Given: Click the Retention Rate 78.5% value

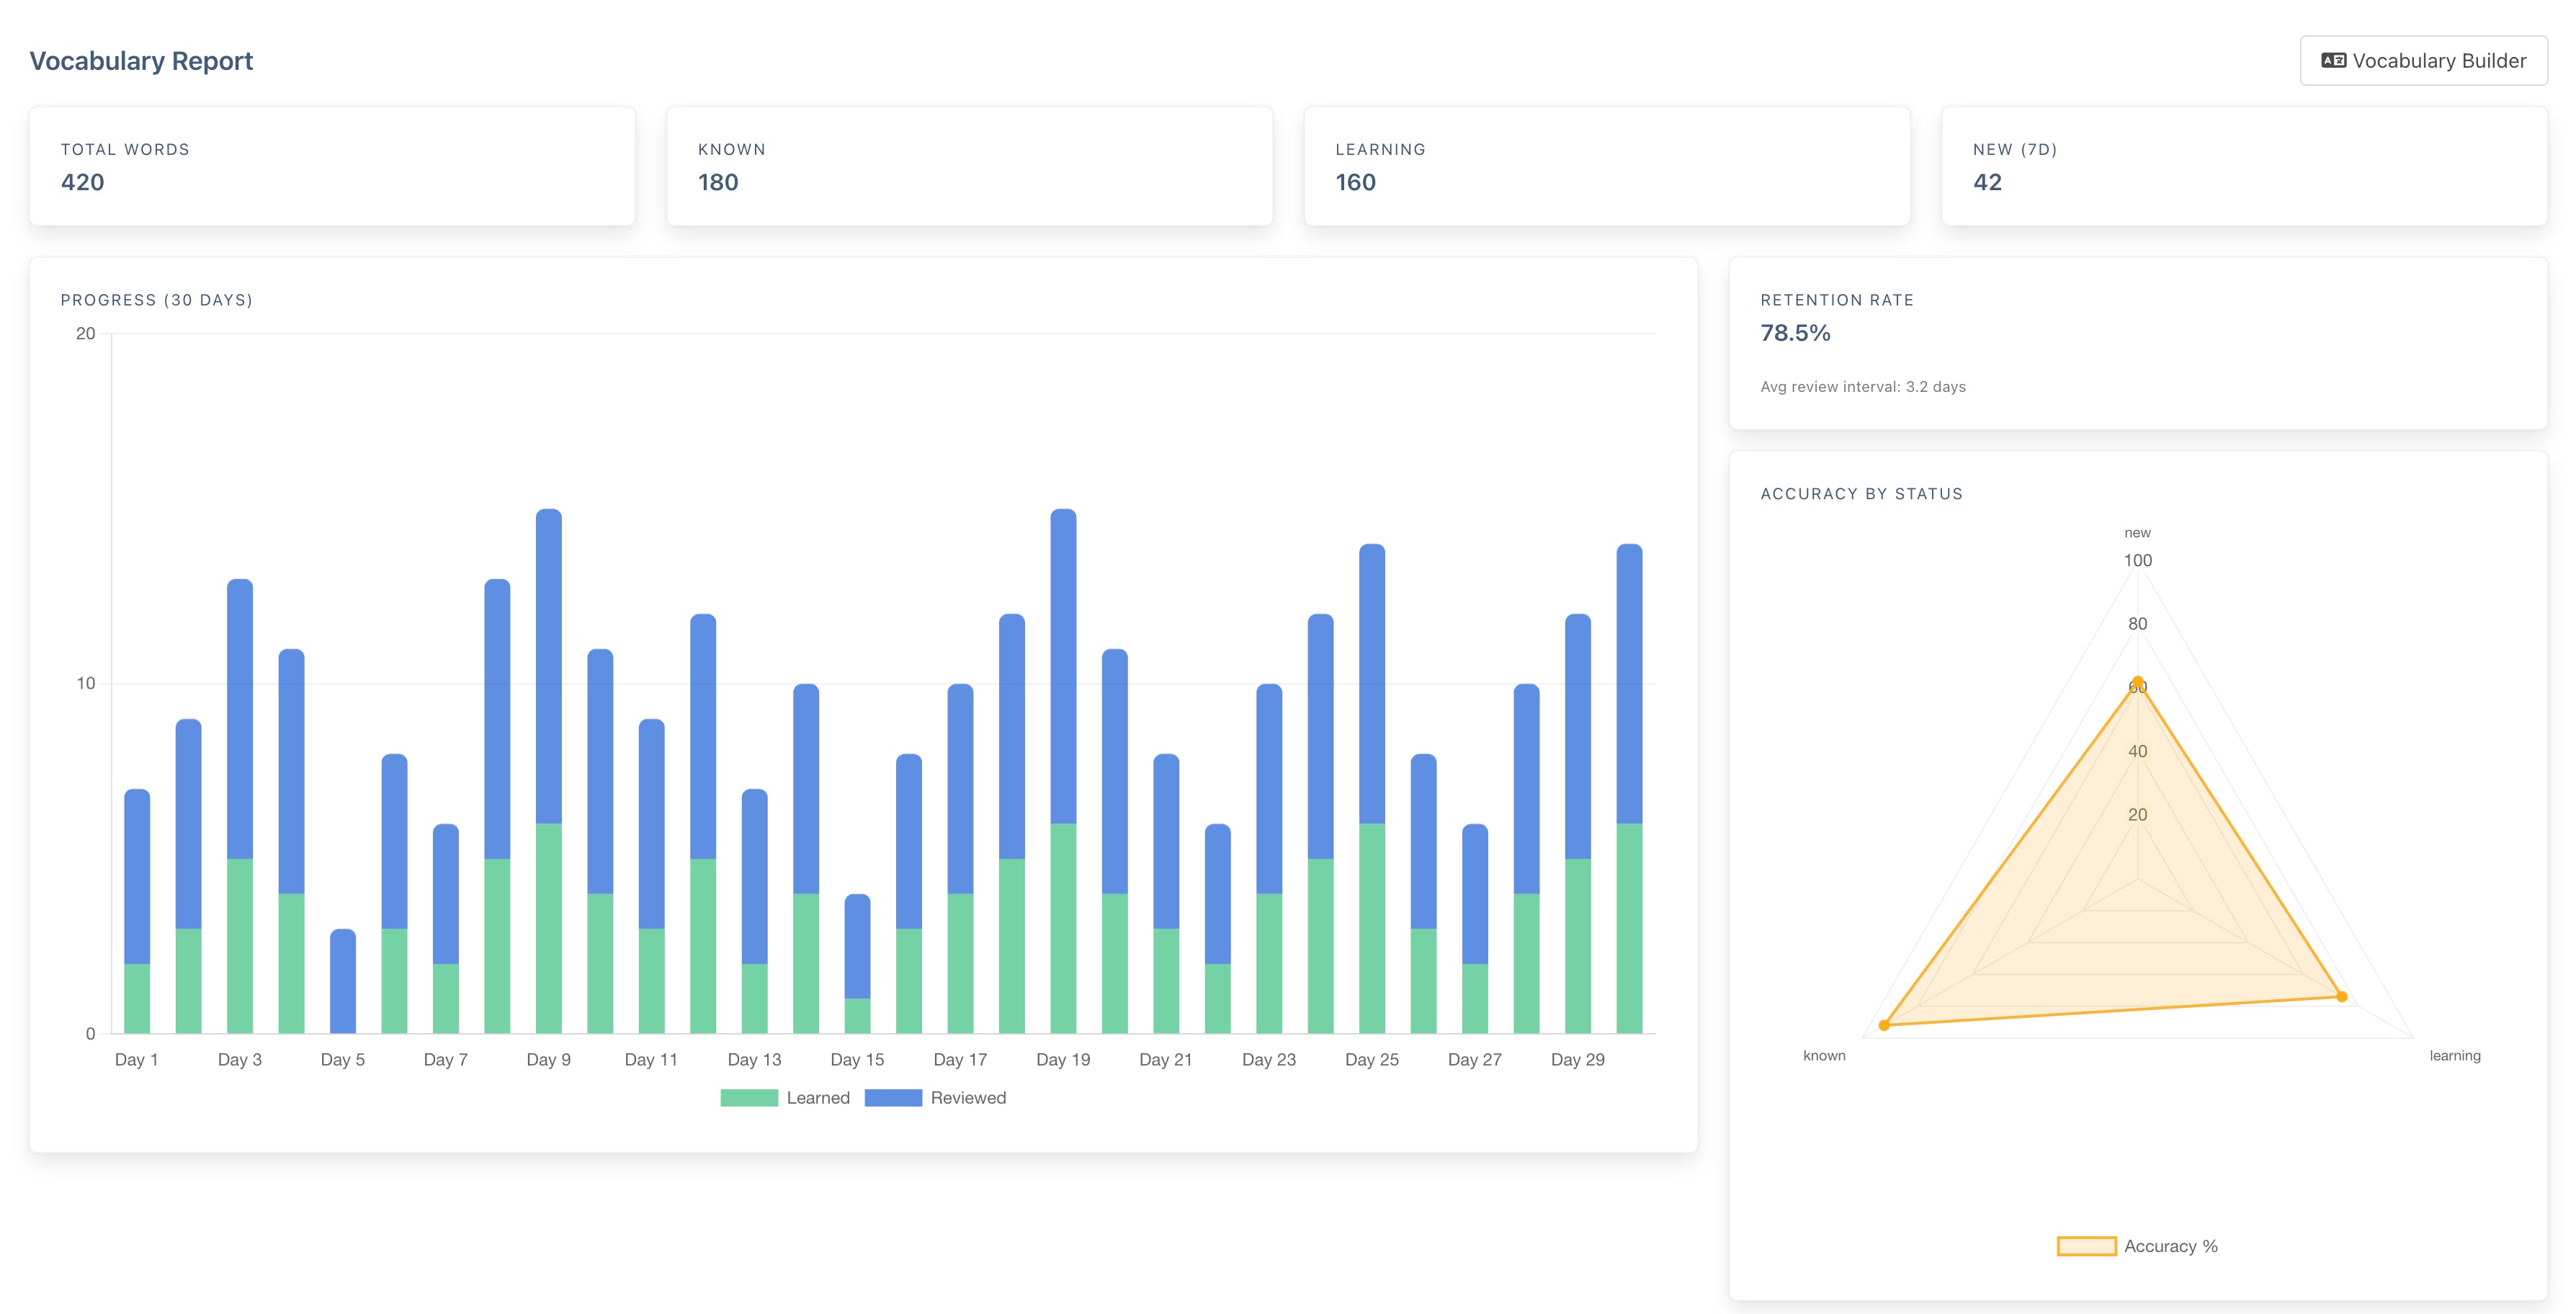Looking at the screenshot, I should (x=1795, y=333).
